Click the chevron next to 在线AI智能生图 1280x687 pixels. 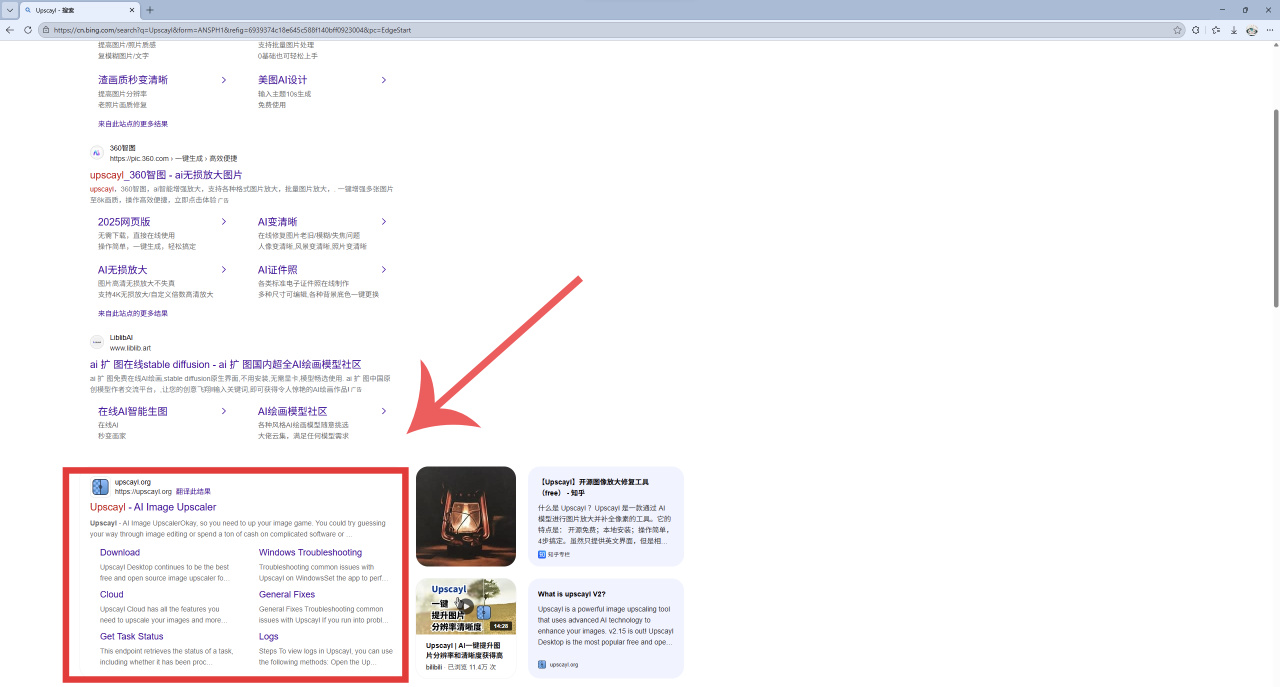223,411
